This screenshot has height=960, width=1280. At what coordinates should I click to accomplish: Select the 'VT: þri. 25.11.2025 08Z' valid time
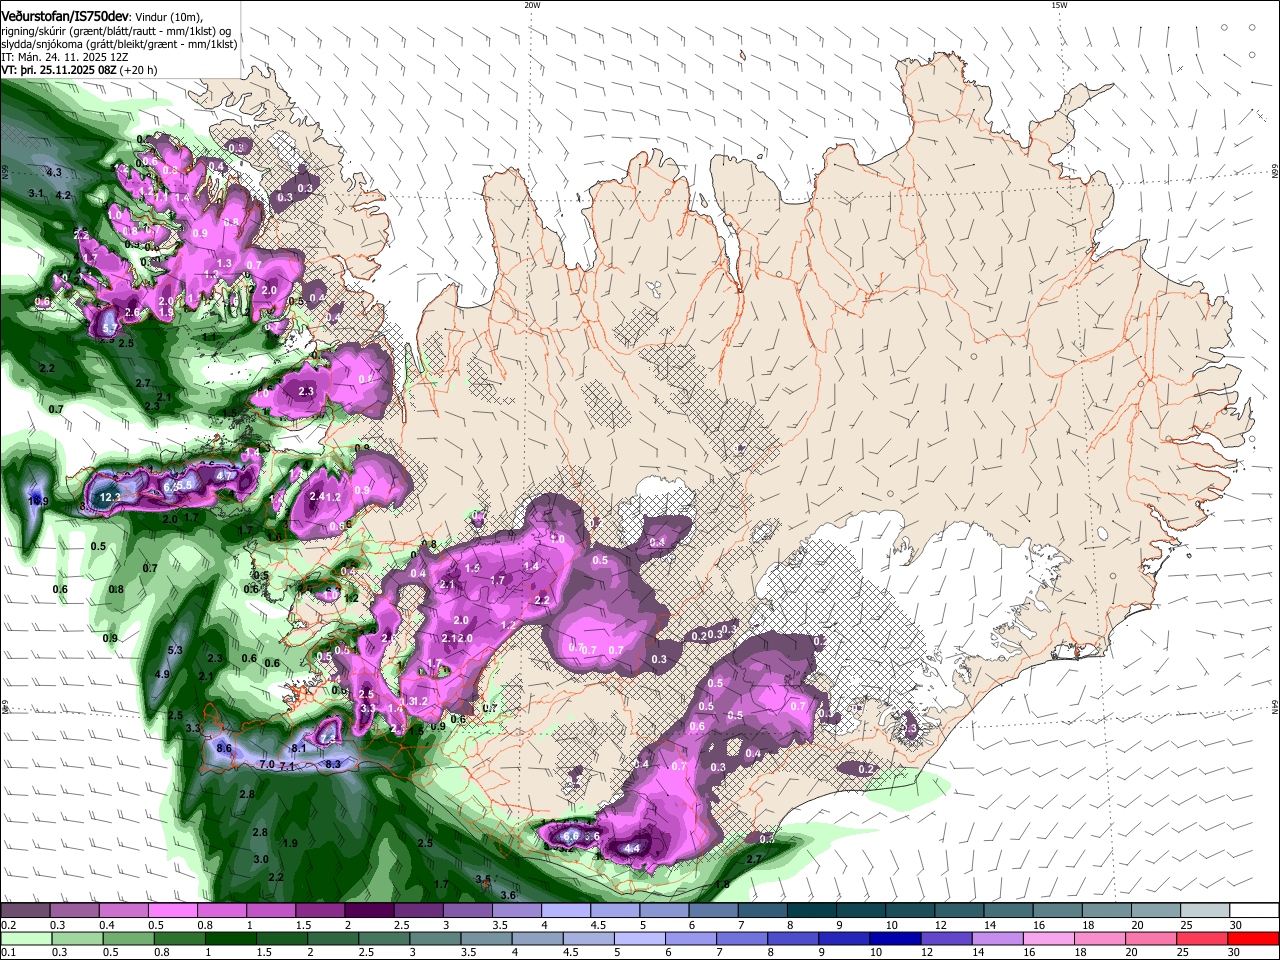[x=60, y=70]
